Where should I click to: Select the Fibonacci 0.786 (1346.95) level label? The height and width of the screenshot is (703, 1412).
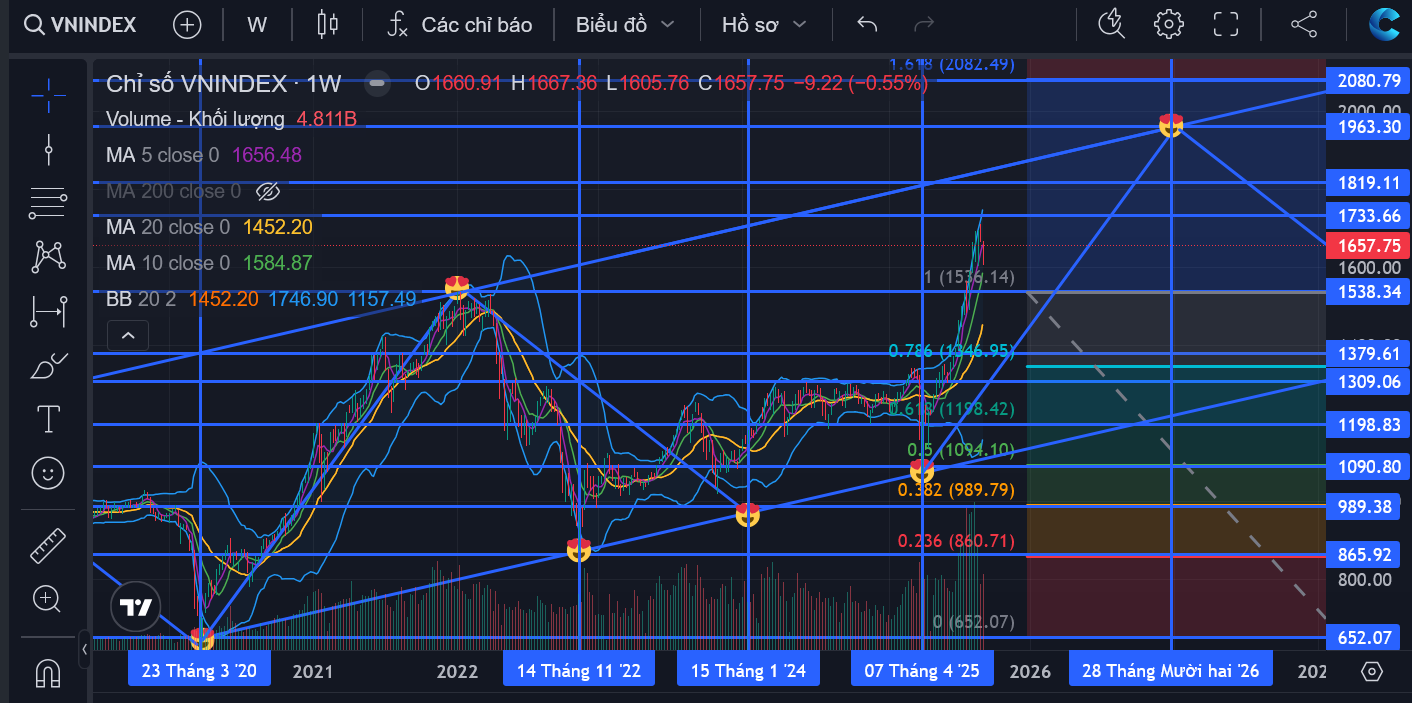tap(951, 351)
